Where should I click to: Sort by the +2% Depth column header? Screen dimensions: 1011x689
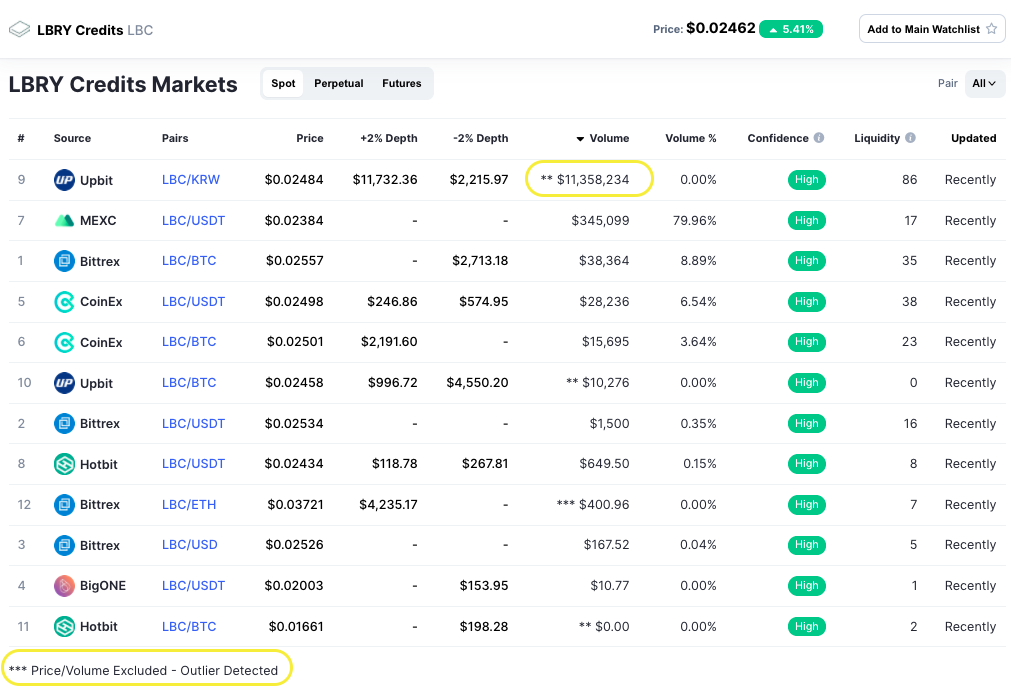[389, 138]
